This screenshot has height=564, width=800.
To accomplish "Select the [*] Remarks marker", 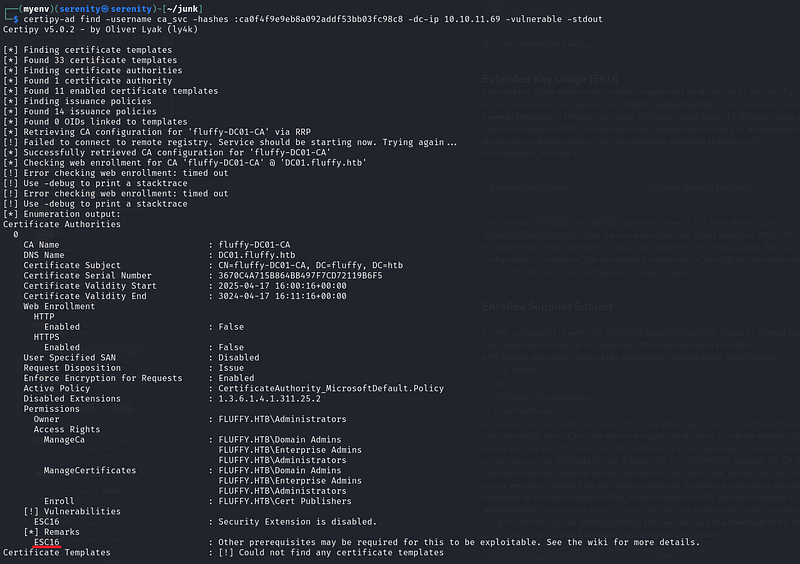I will tap(31, 532).
